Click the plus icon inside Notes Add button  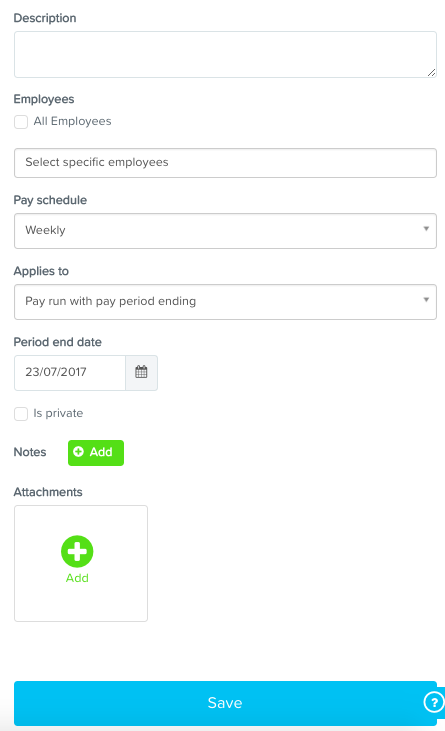[79, 452]
